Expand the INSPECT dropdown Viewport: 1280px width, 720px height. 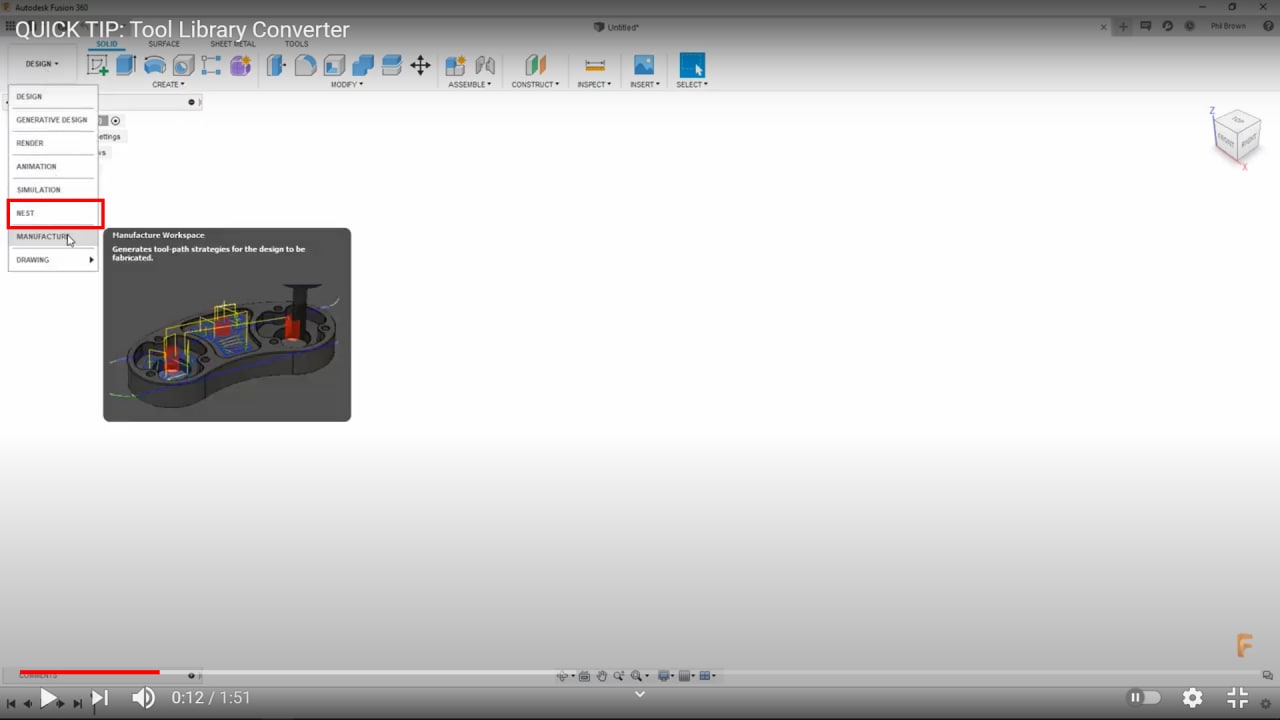tap(594, 85)
